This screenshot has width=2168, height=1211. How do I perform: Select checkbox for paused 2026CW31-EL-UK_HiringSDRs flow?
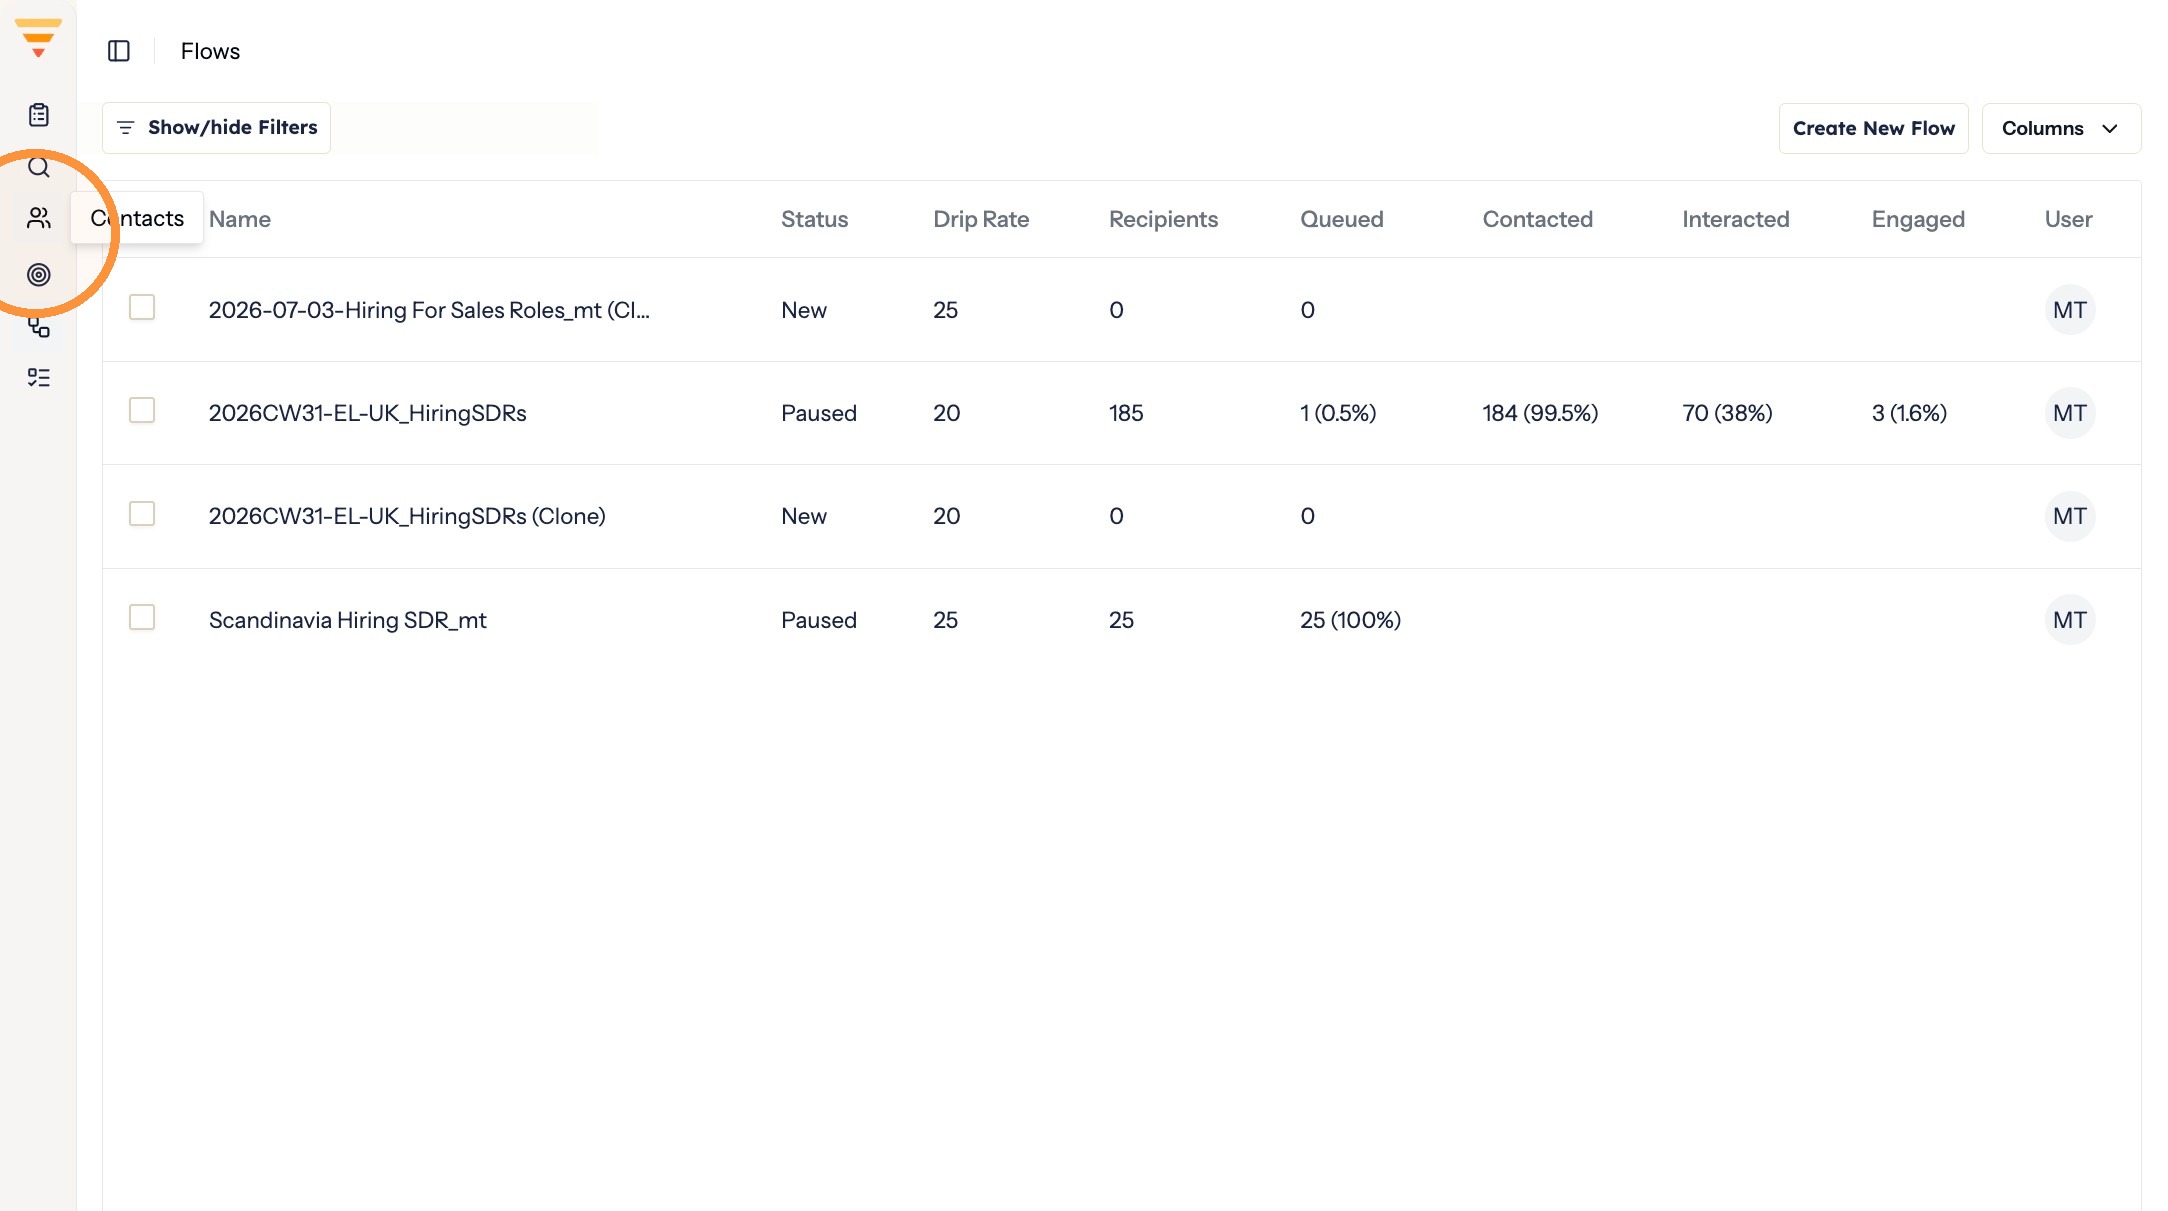click(x=142, y=410)
